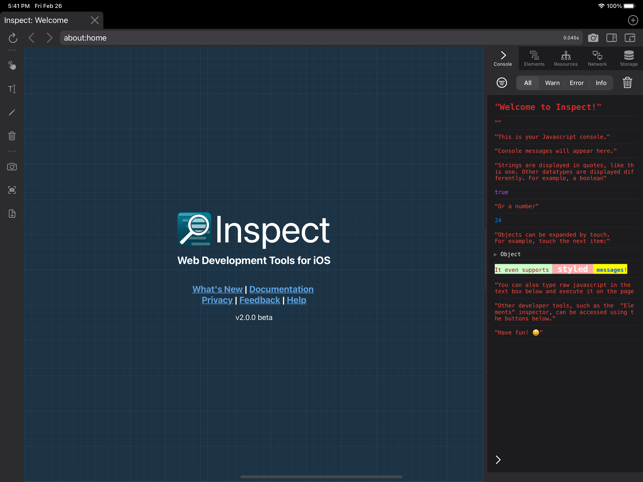643x482 pixels.
Task: Click the Inspect magnifier logo
Action: tap(194, 229)
